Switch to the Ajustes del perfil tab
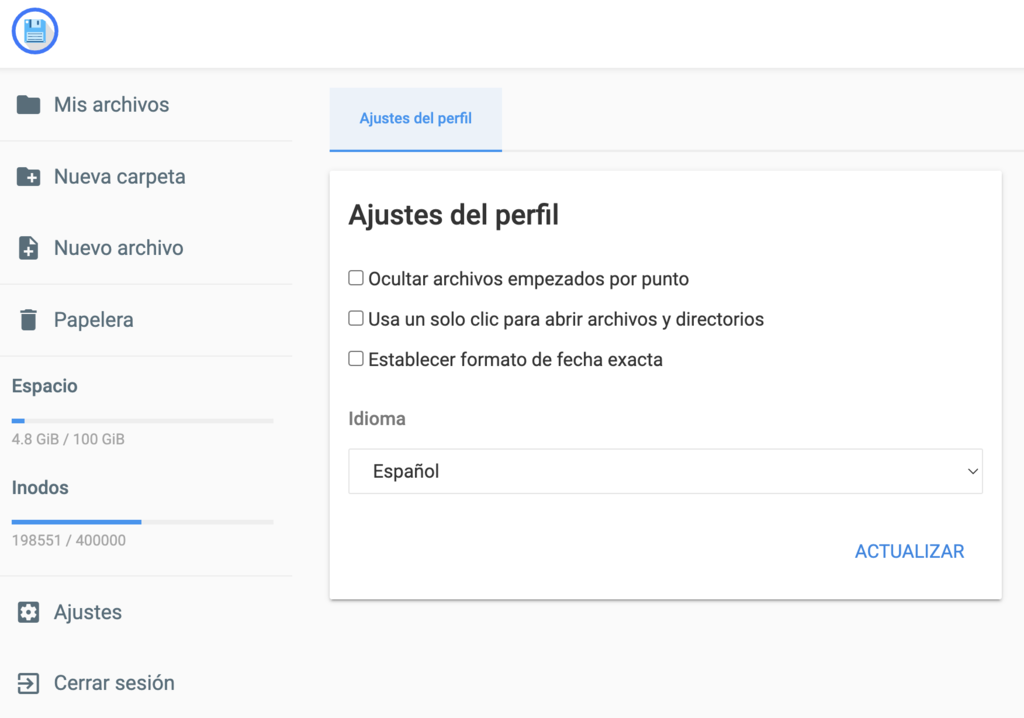The image size is (1024, 718). pos(415,118)
